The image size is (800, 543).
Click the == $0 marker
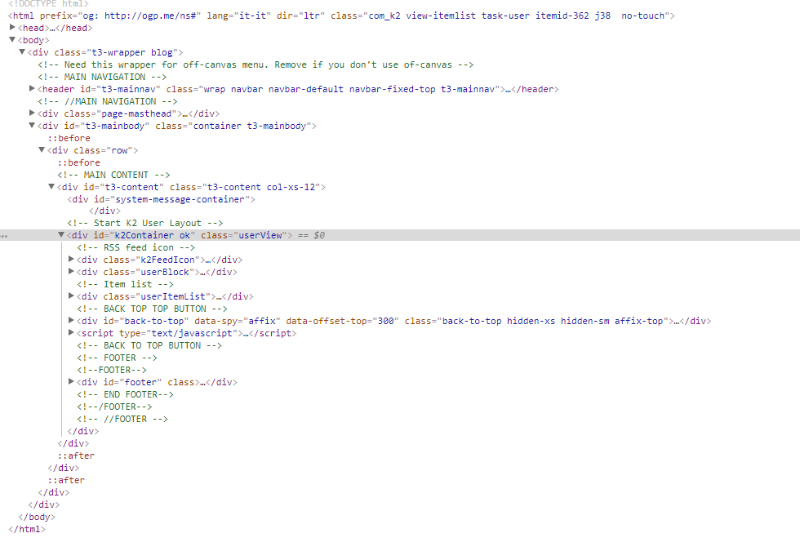point(311,235)
